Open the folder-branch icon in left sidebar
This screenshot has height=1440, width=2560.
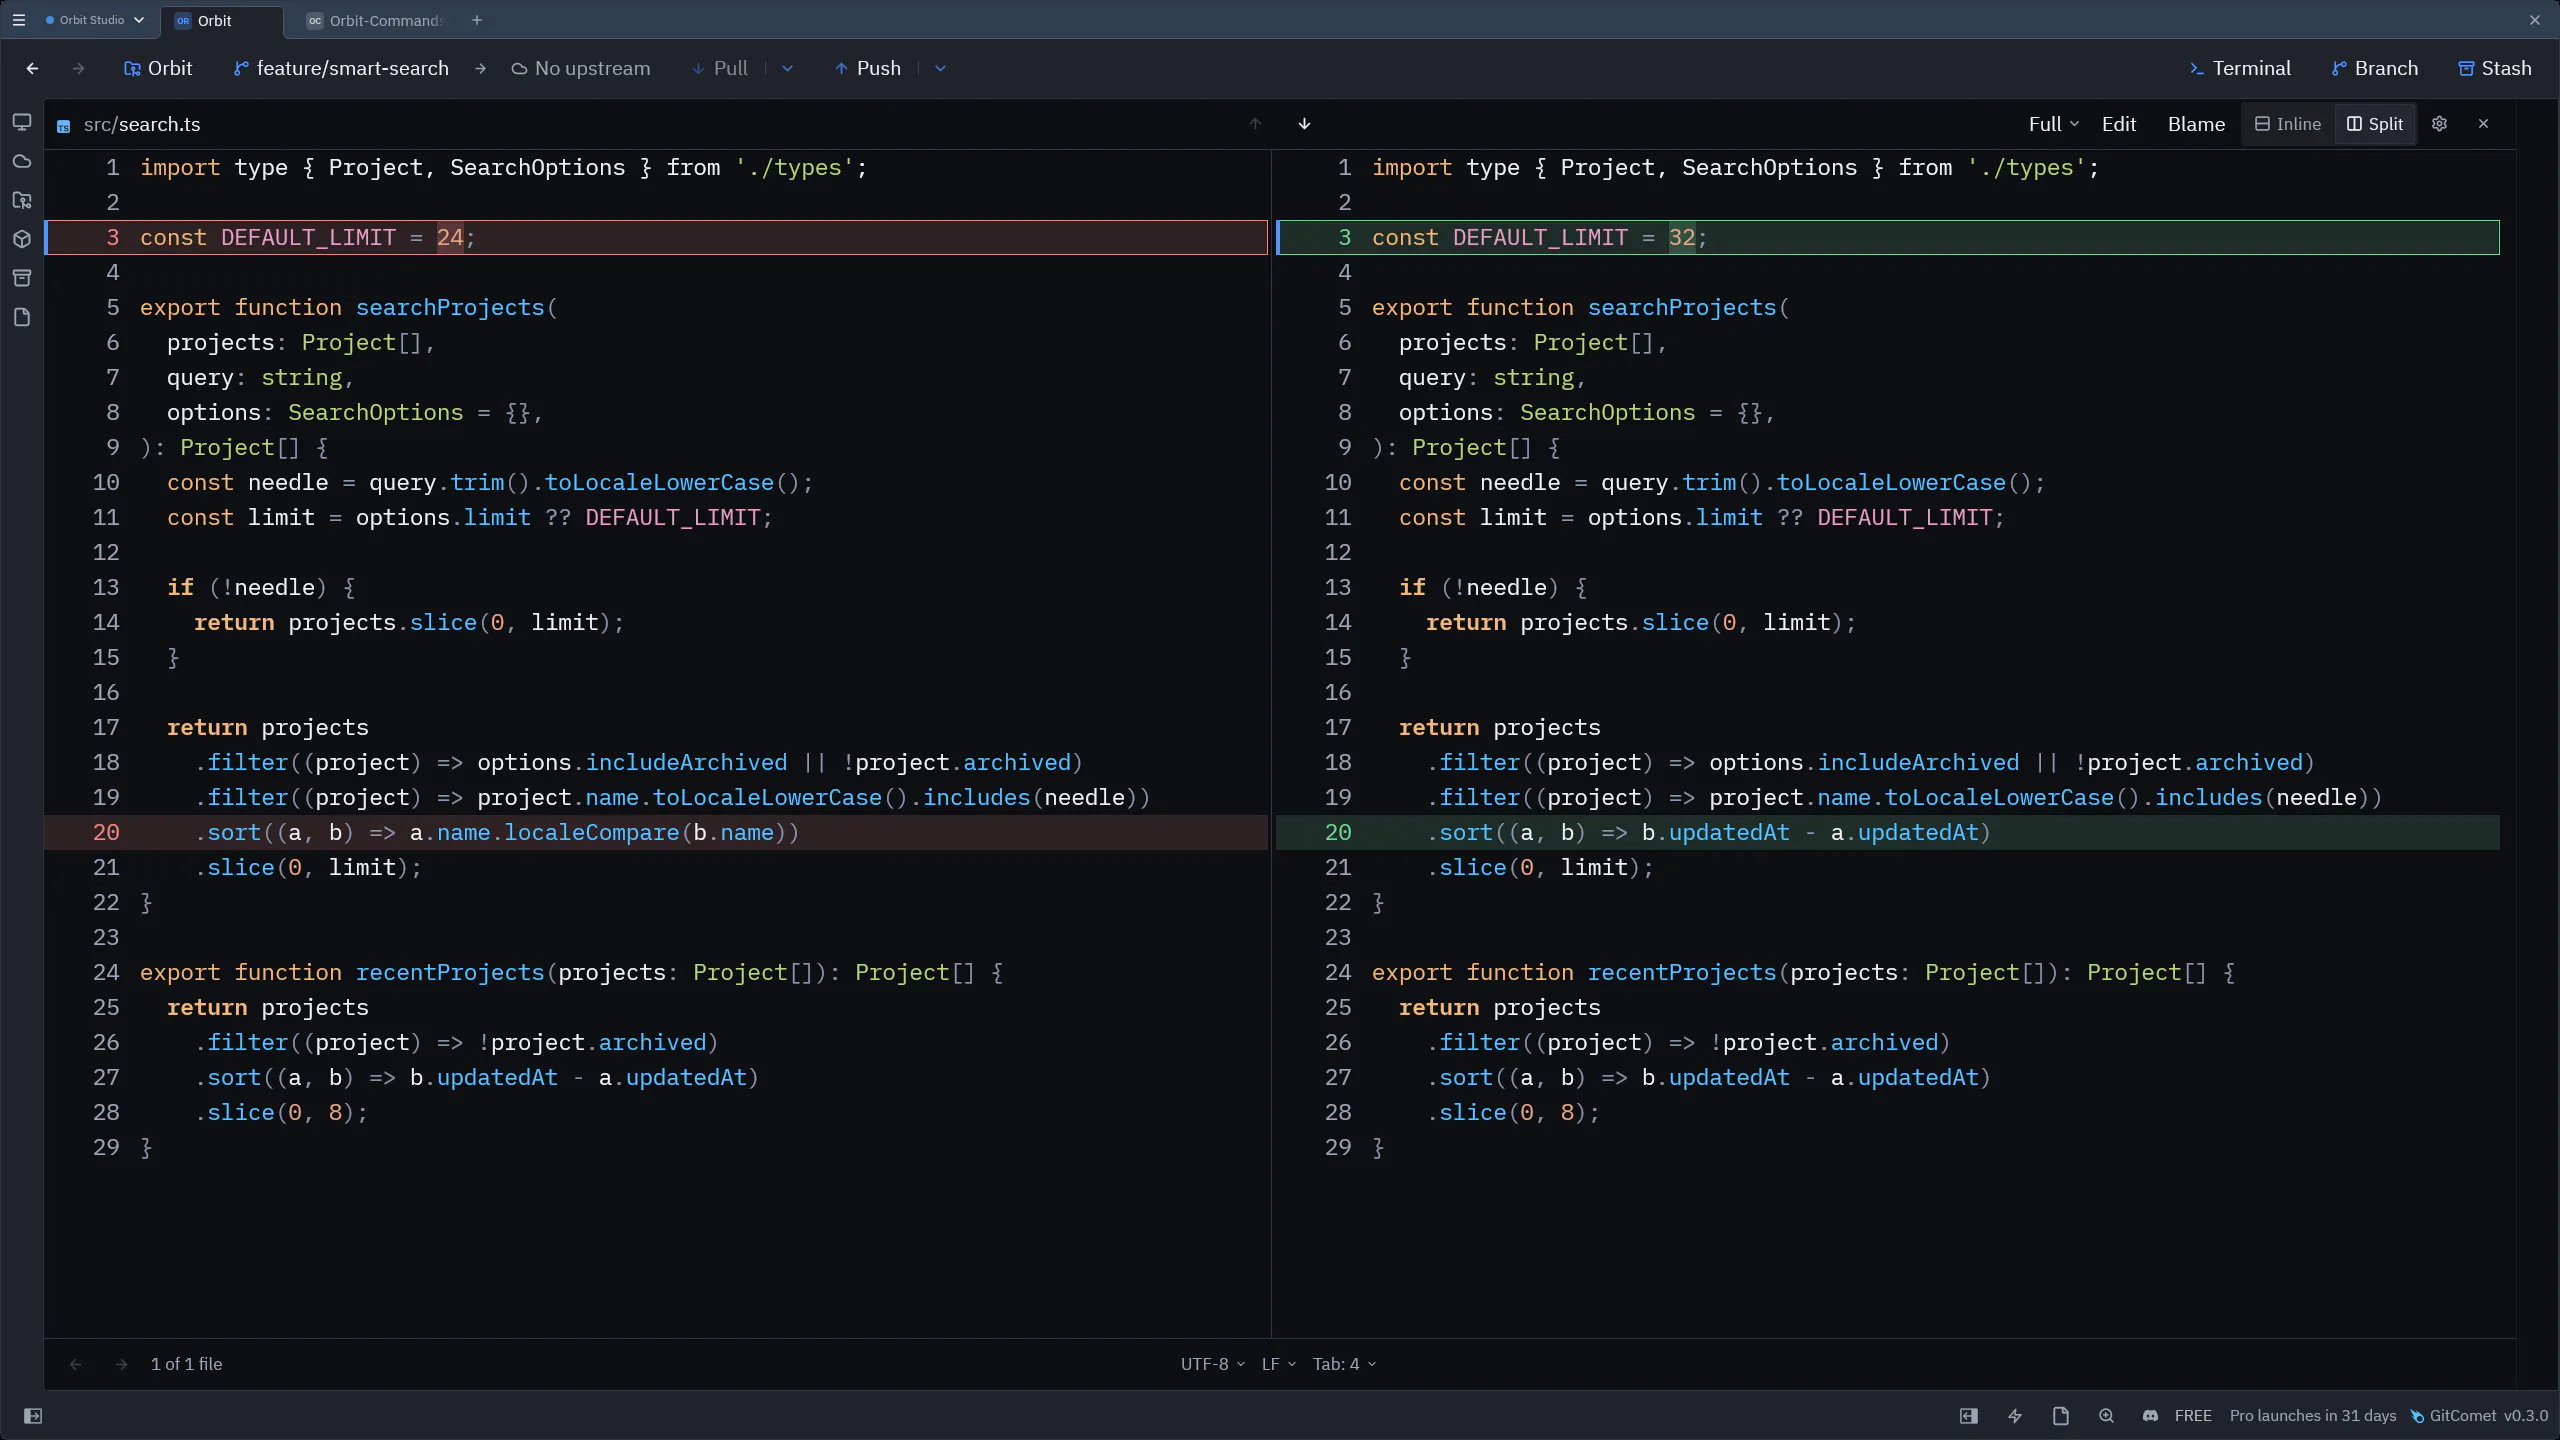pos(22,200)
